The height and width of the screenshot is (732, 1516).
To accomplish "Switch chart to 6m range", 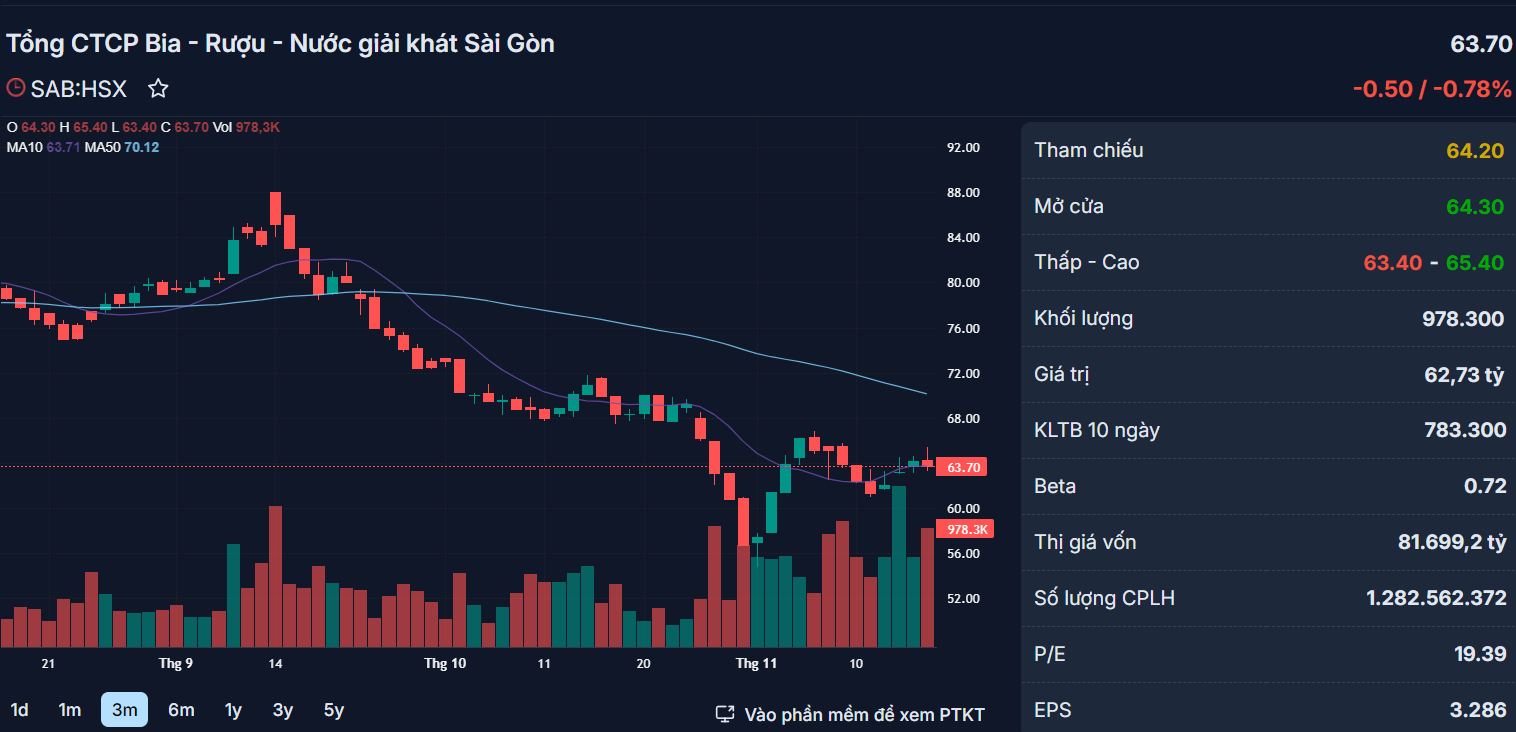I will 181,710.
